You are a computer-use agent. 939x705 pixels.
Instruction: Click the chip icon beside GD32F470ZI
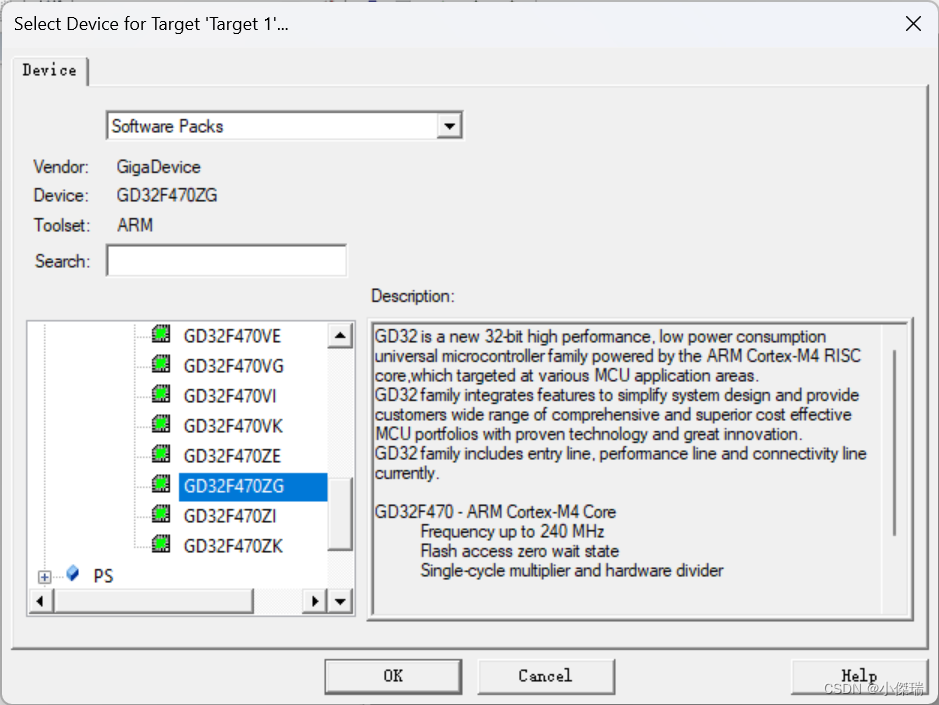161,514
